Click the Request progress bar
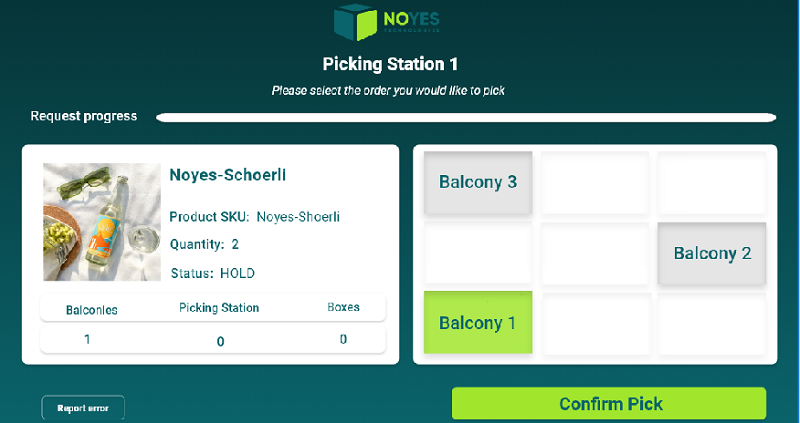This screenshot has width=800, height=423. pyautogui.click(x=466, y=117)
